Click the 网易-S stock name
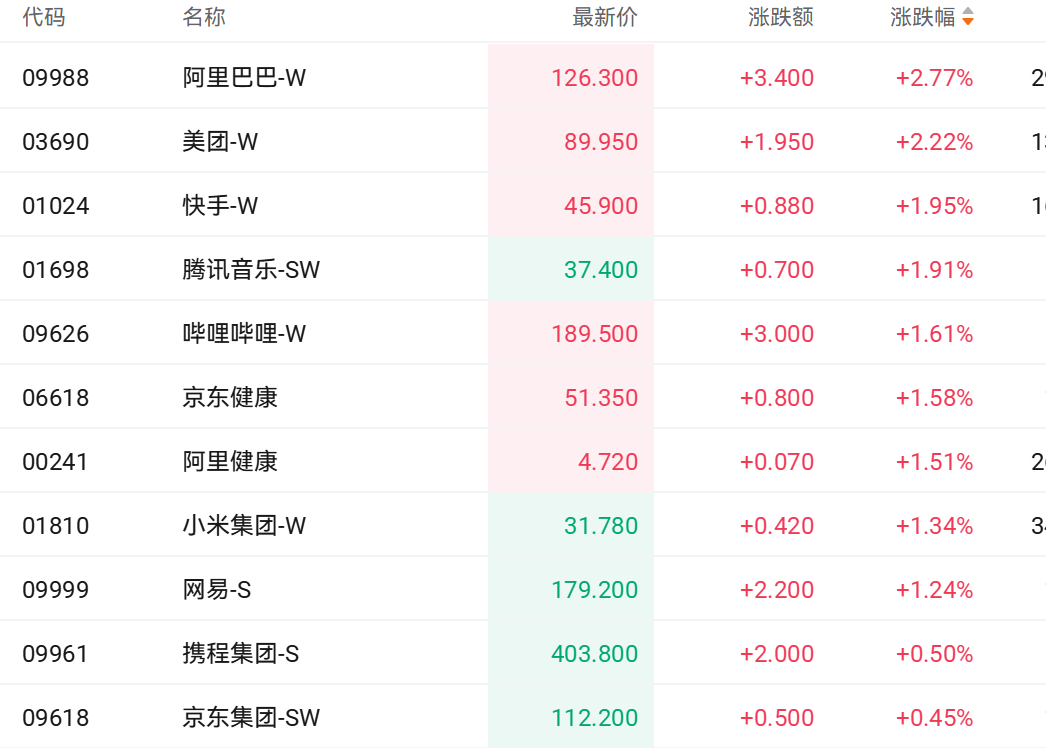The image size is (1046, 748). (216, 590)
